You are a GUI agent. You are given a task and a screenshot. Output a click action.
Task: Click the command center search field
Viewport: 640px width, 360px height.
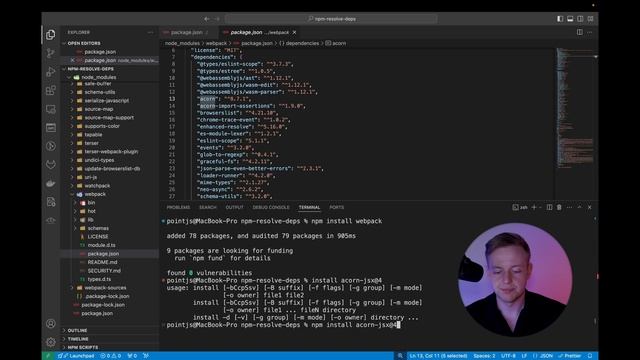click(x=331, y=19)
